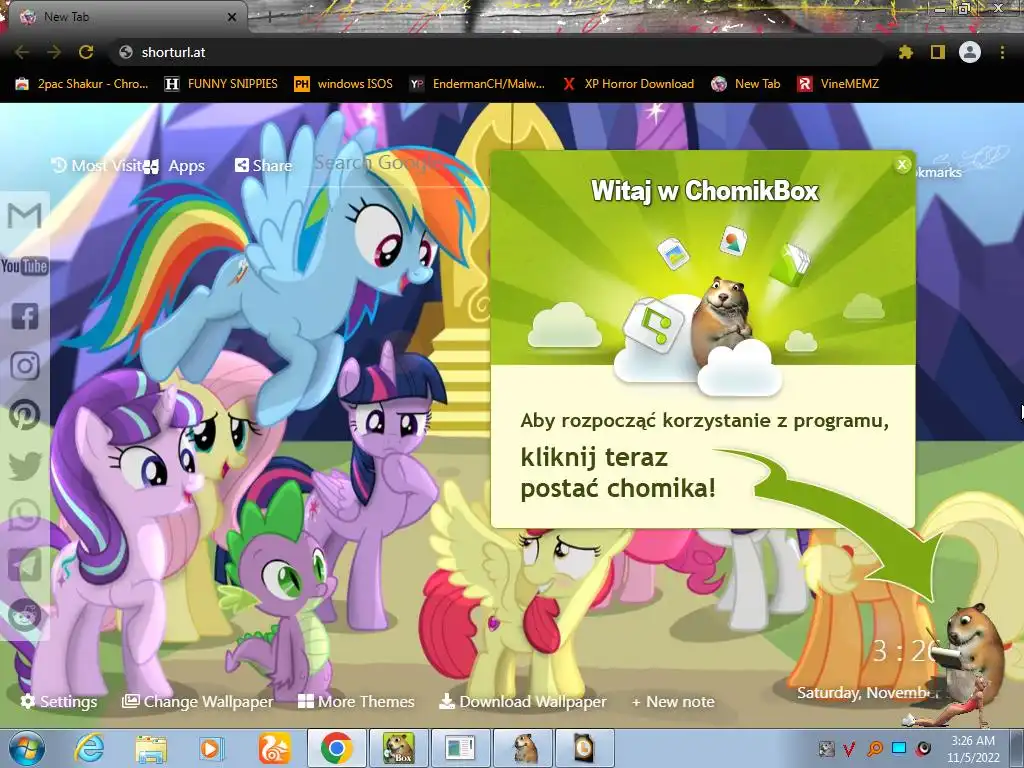Go forward in Chrome

54,52
